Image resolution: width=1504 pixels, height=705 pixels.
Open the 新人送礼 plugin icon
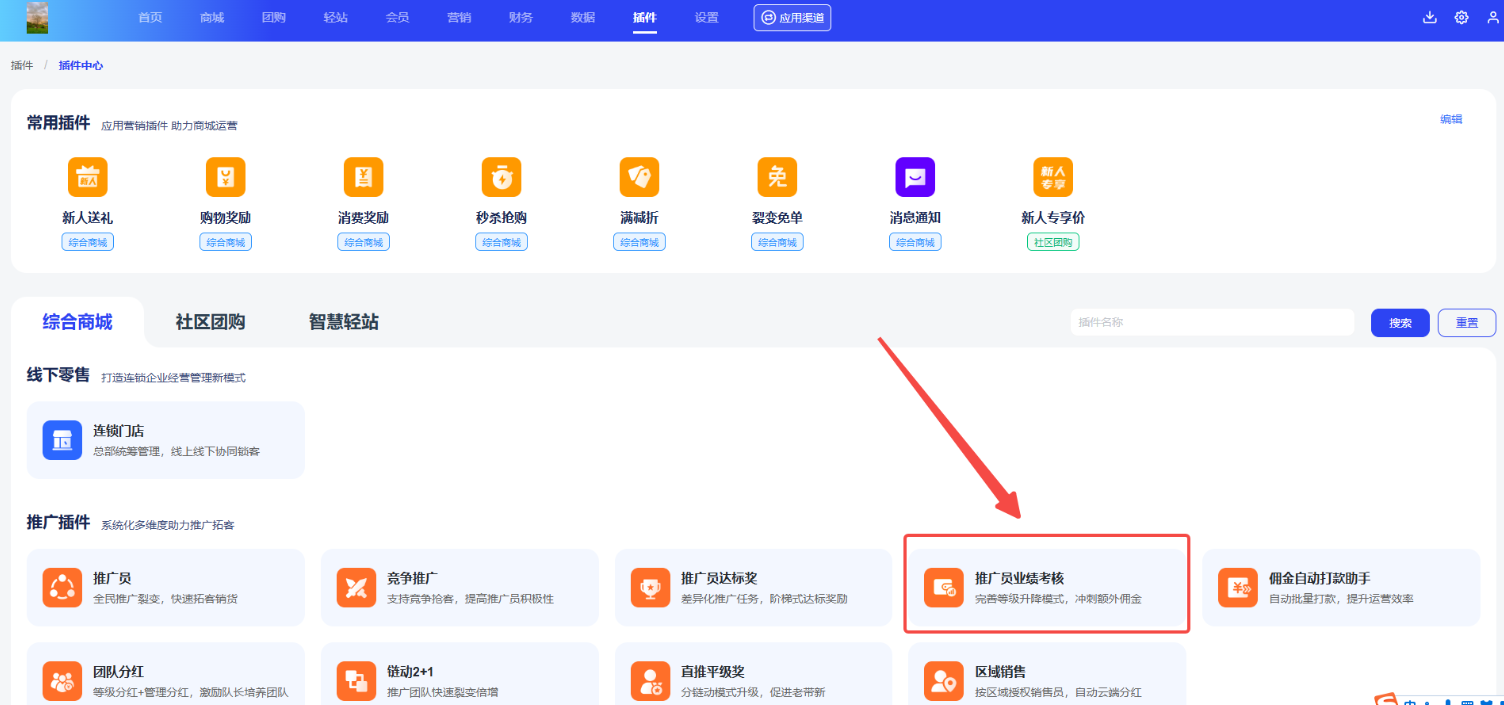click(x=88, y=178)
